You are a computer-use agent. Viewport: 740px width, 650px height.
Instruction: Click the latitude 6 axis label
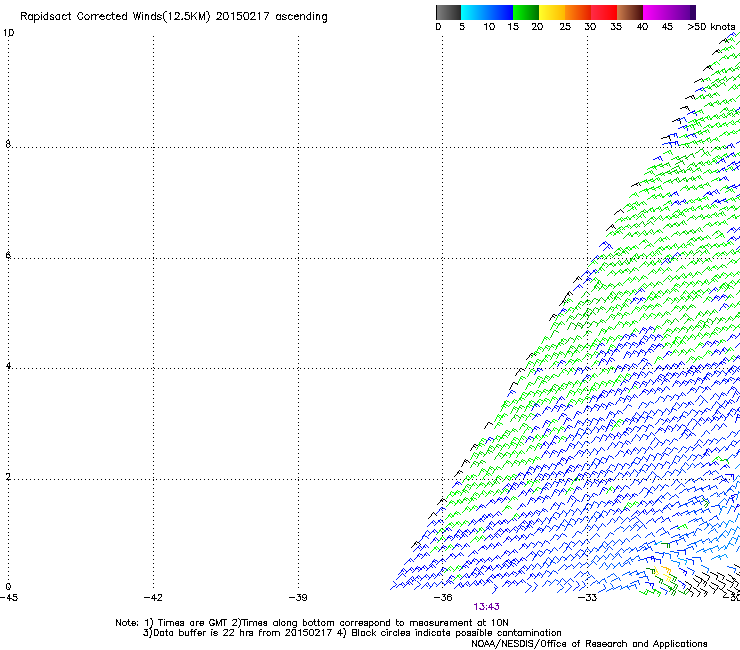tap(8, 255)
